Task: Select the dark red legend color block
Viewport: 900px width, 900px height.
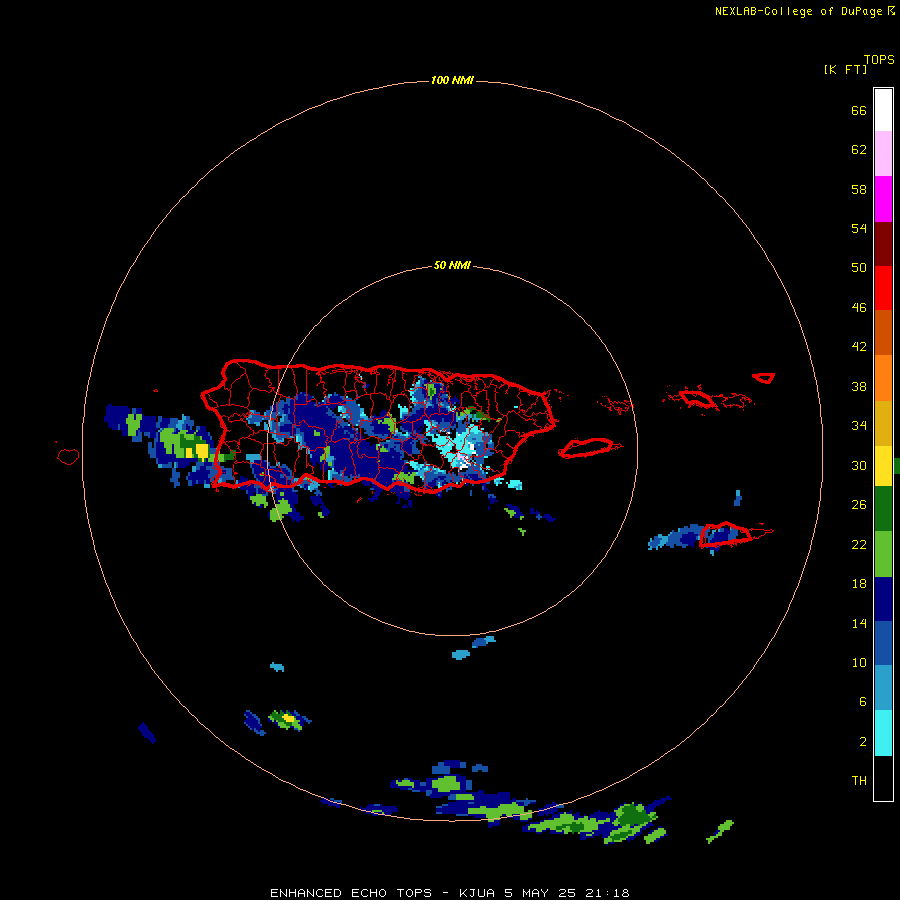Action: click(883, 244)
